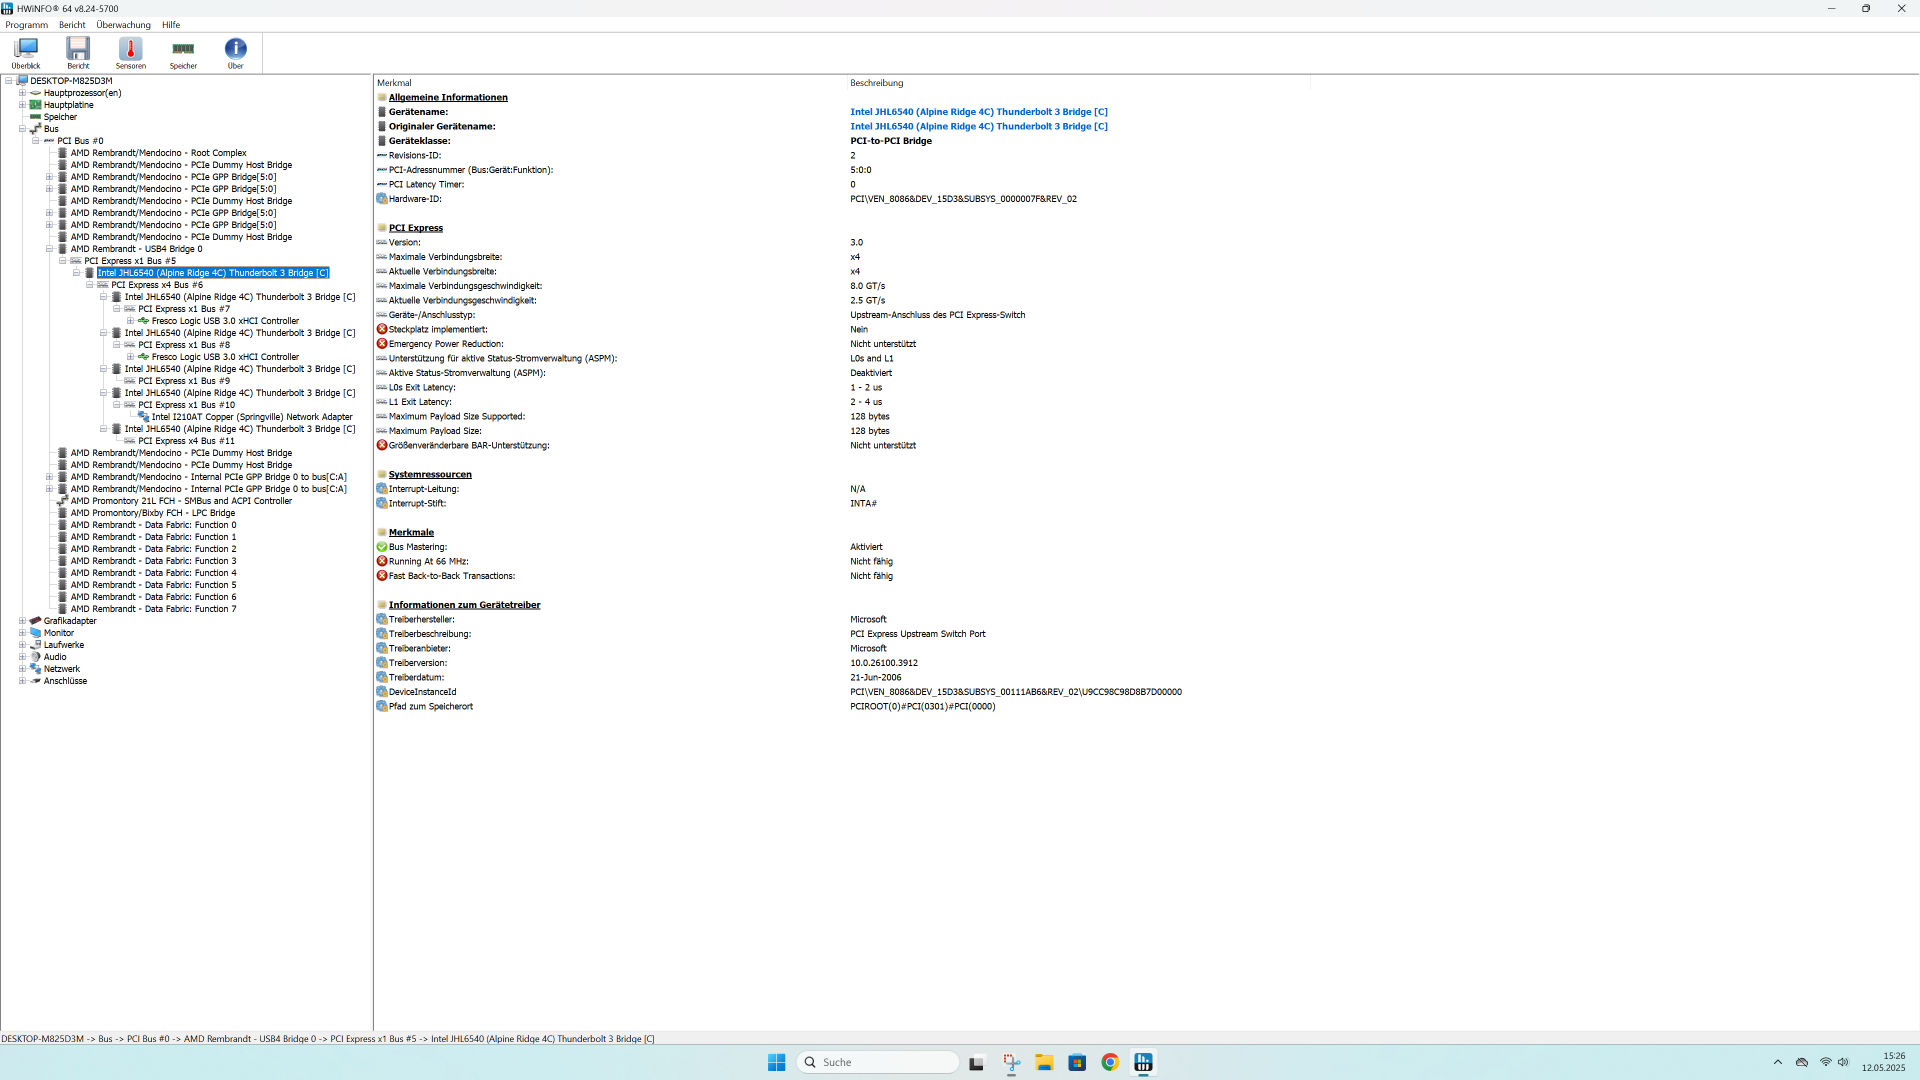Image resolution: width=1920 pixels, height=1080 pixels.
Task: Expand the Hauptprozessor(en) node
Action: click(x=22, y=93)
